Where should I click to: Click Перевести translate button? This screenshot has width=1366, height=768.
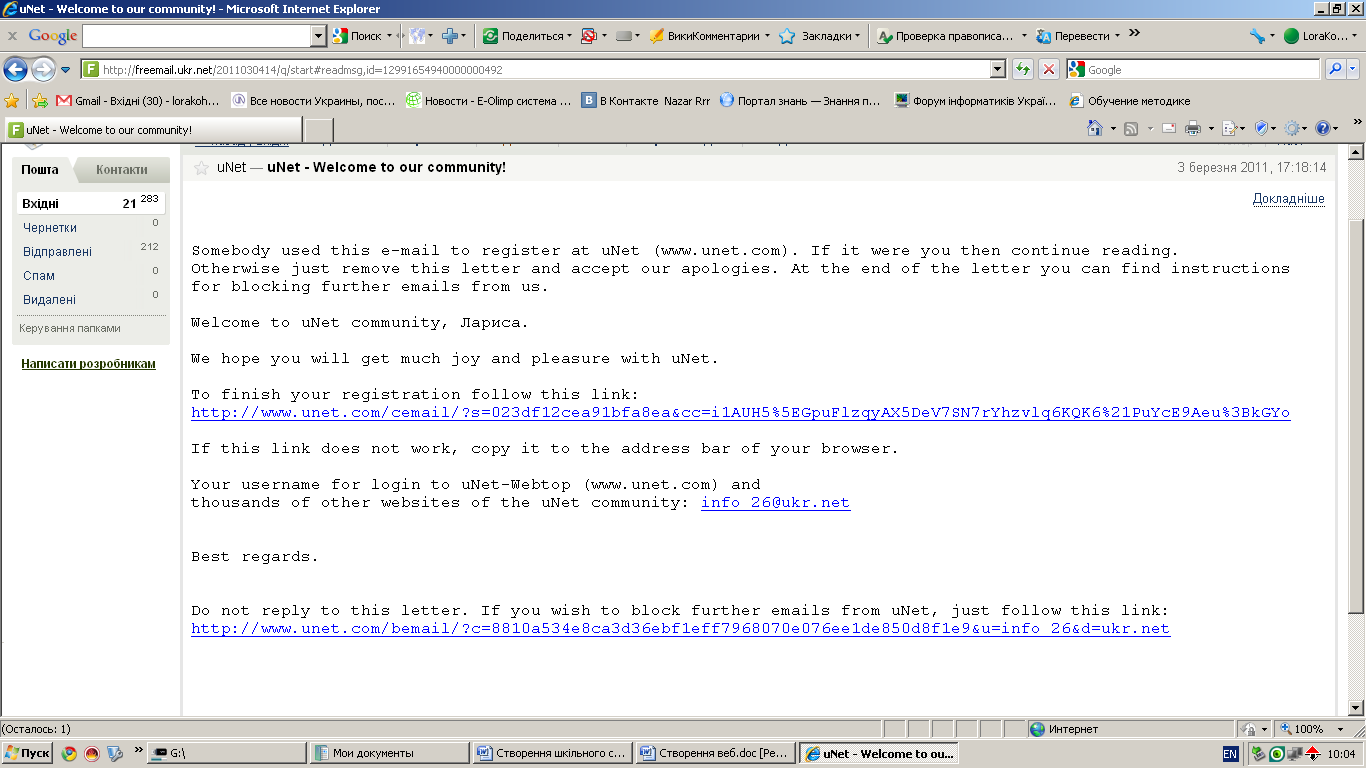coord(1078,36)
